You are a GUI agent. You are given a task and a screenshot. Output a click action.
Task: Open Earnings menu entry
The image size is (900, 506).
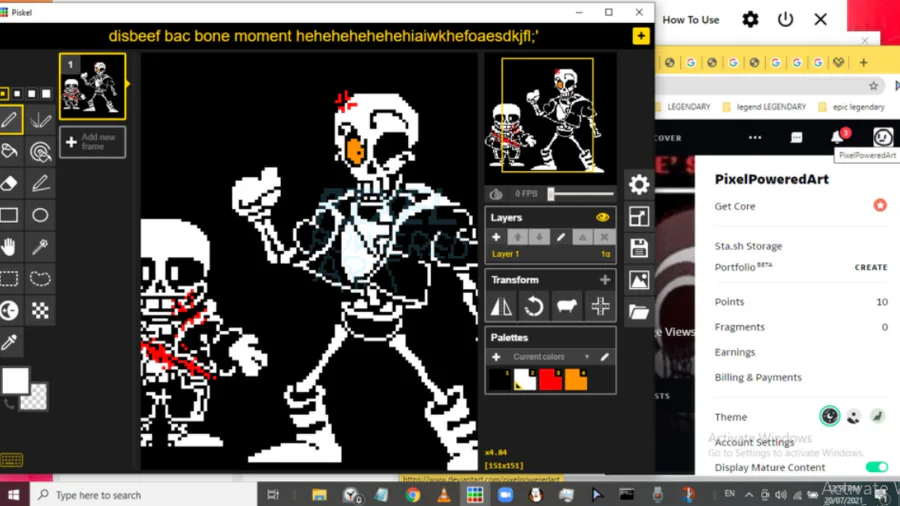pyautogui.click(x=735, y=352)
